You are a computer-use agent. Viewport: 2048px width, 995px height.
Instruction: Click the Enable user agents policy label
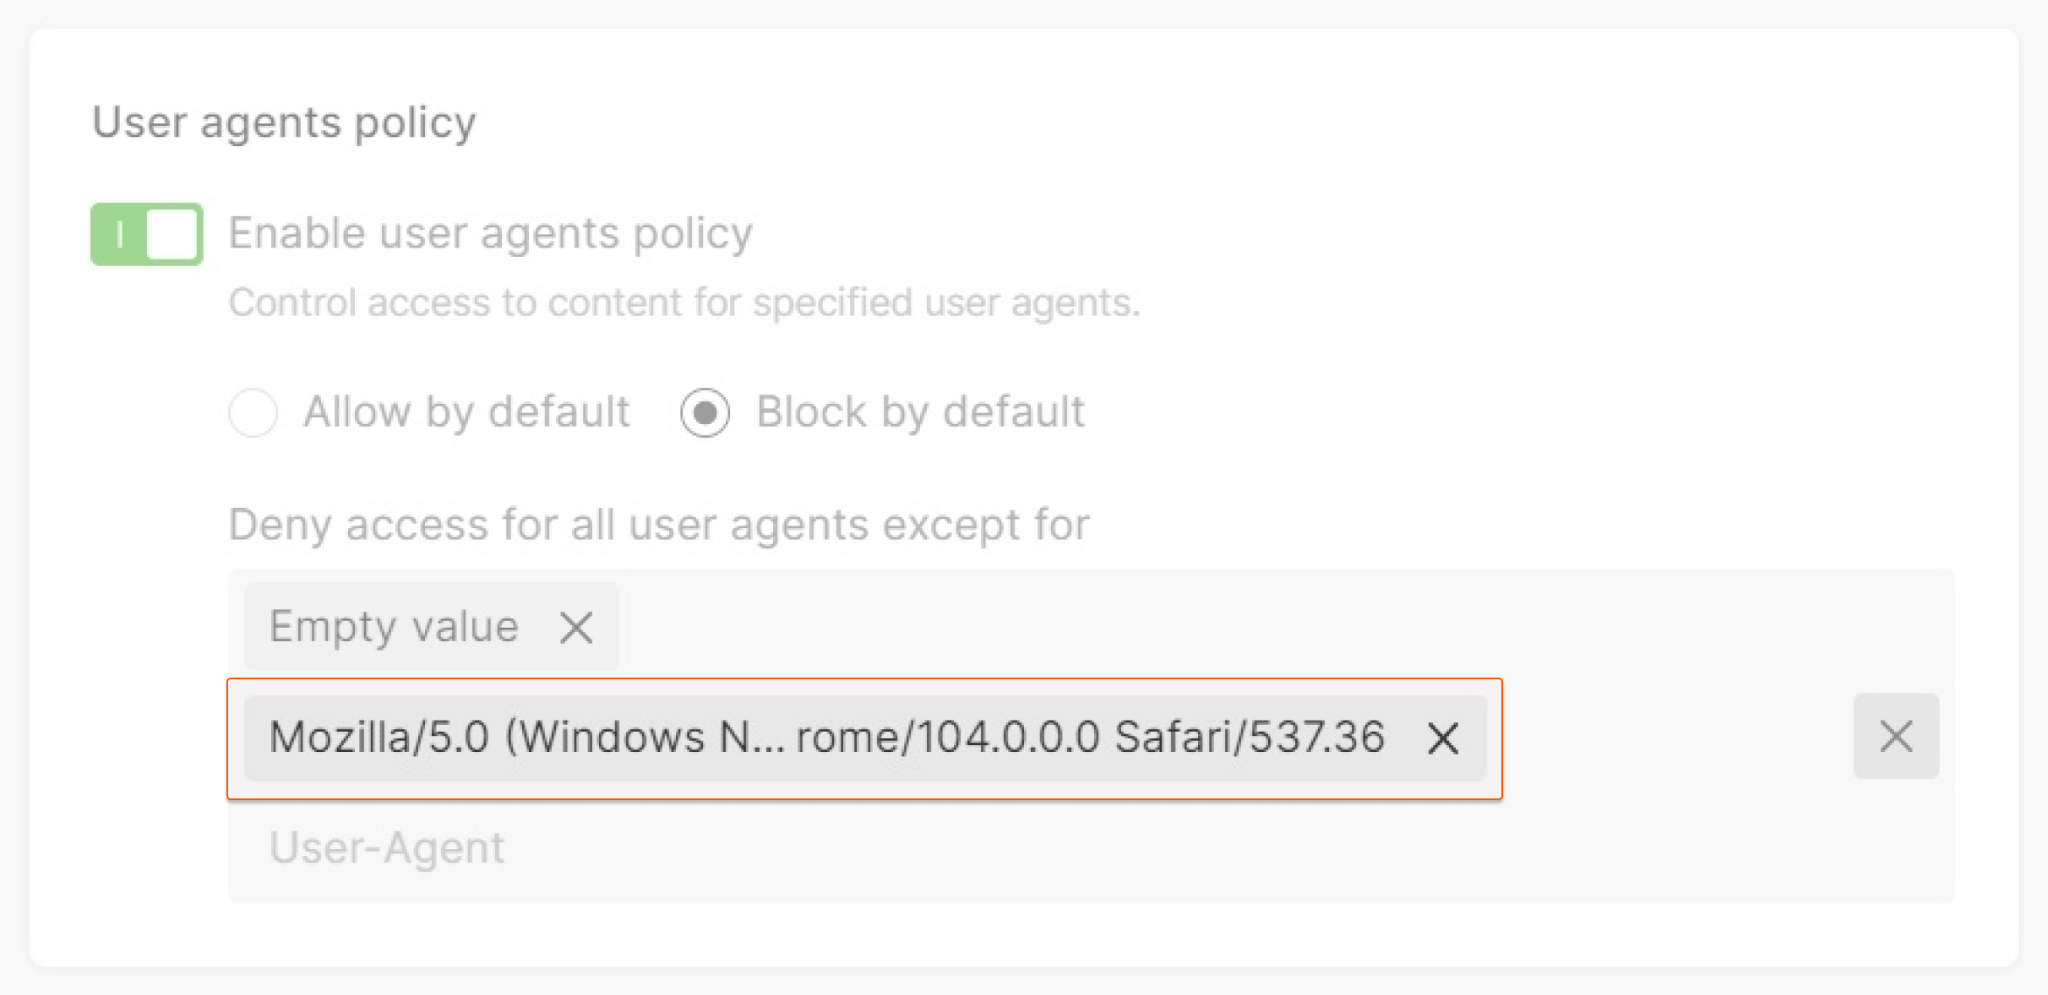pyautogui.click(x=490, y=233)
